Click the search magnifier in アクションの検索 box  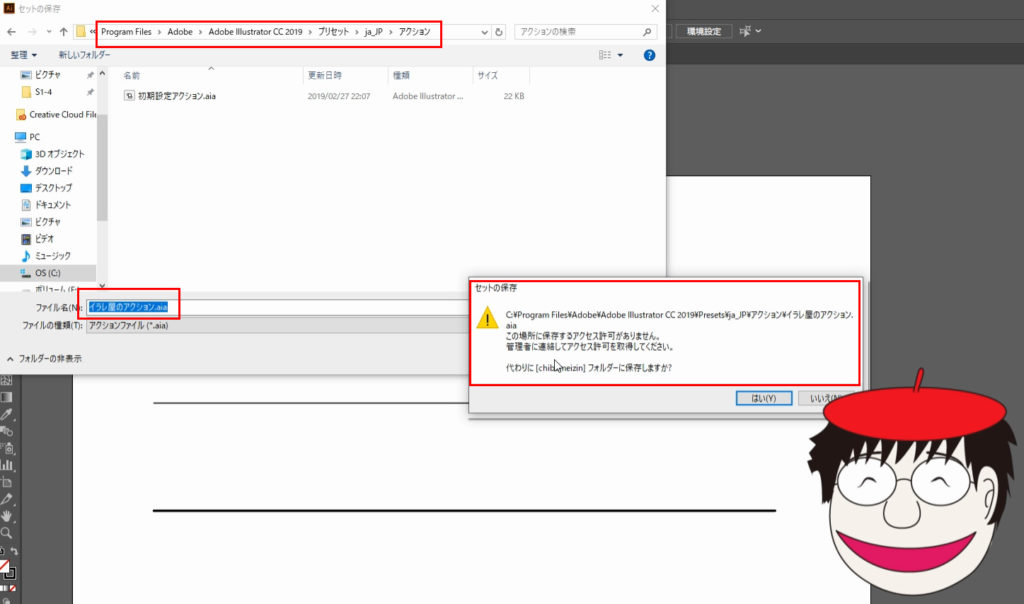[x=647, y=31]
